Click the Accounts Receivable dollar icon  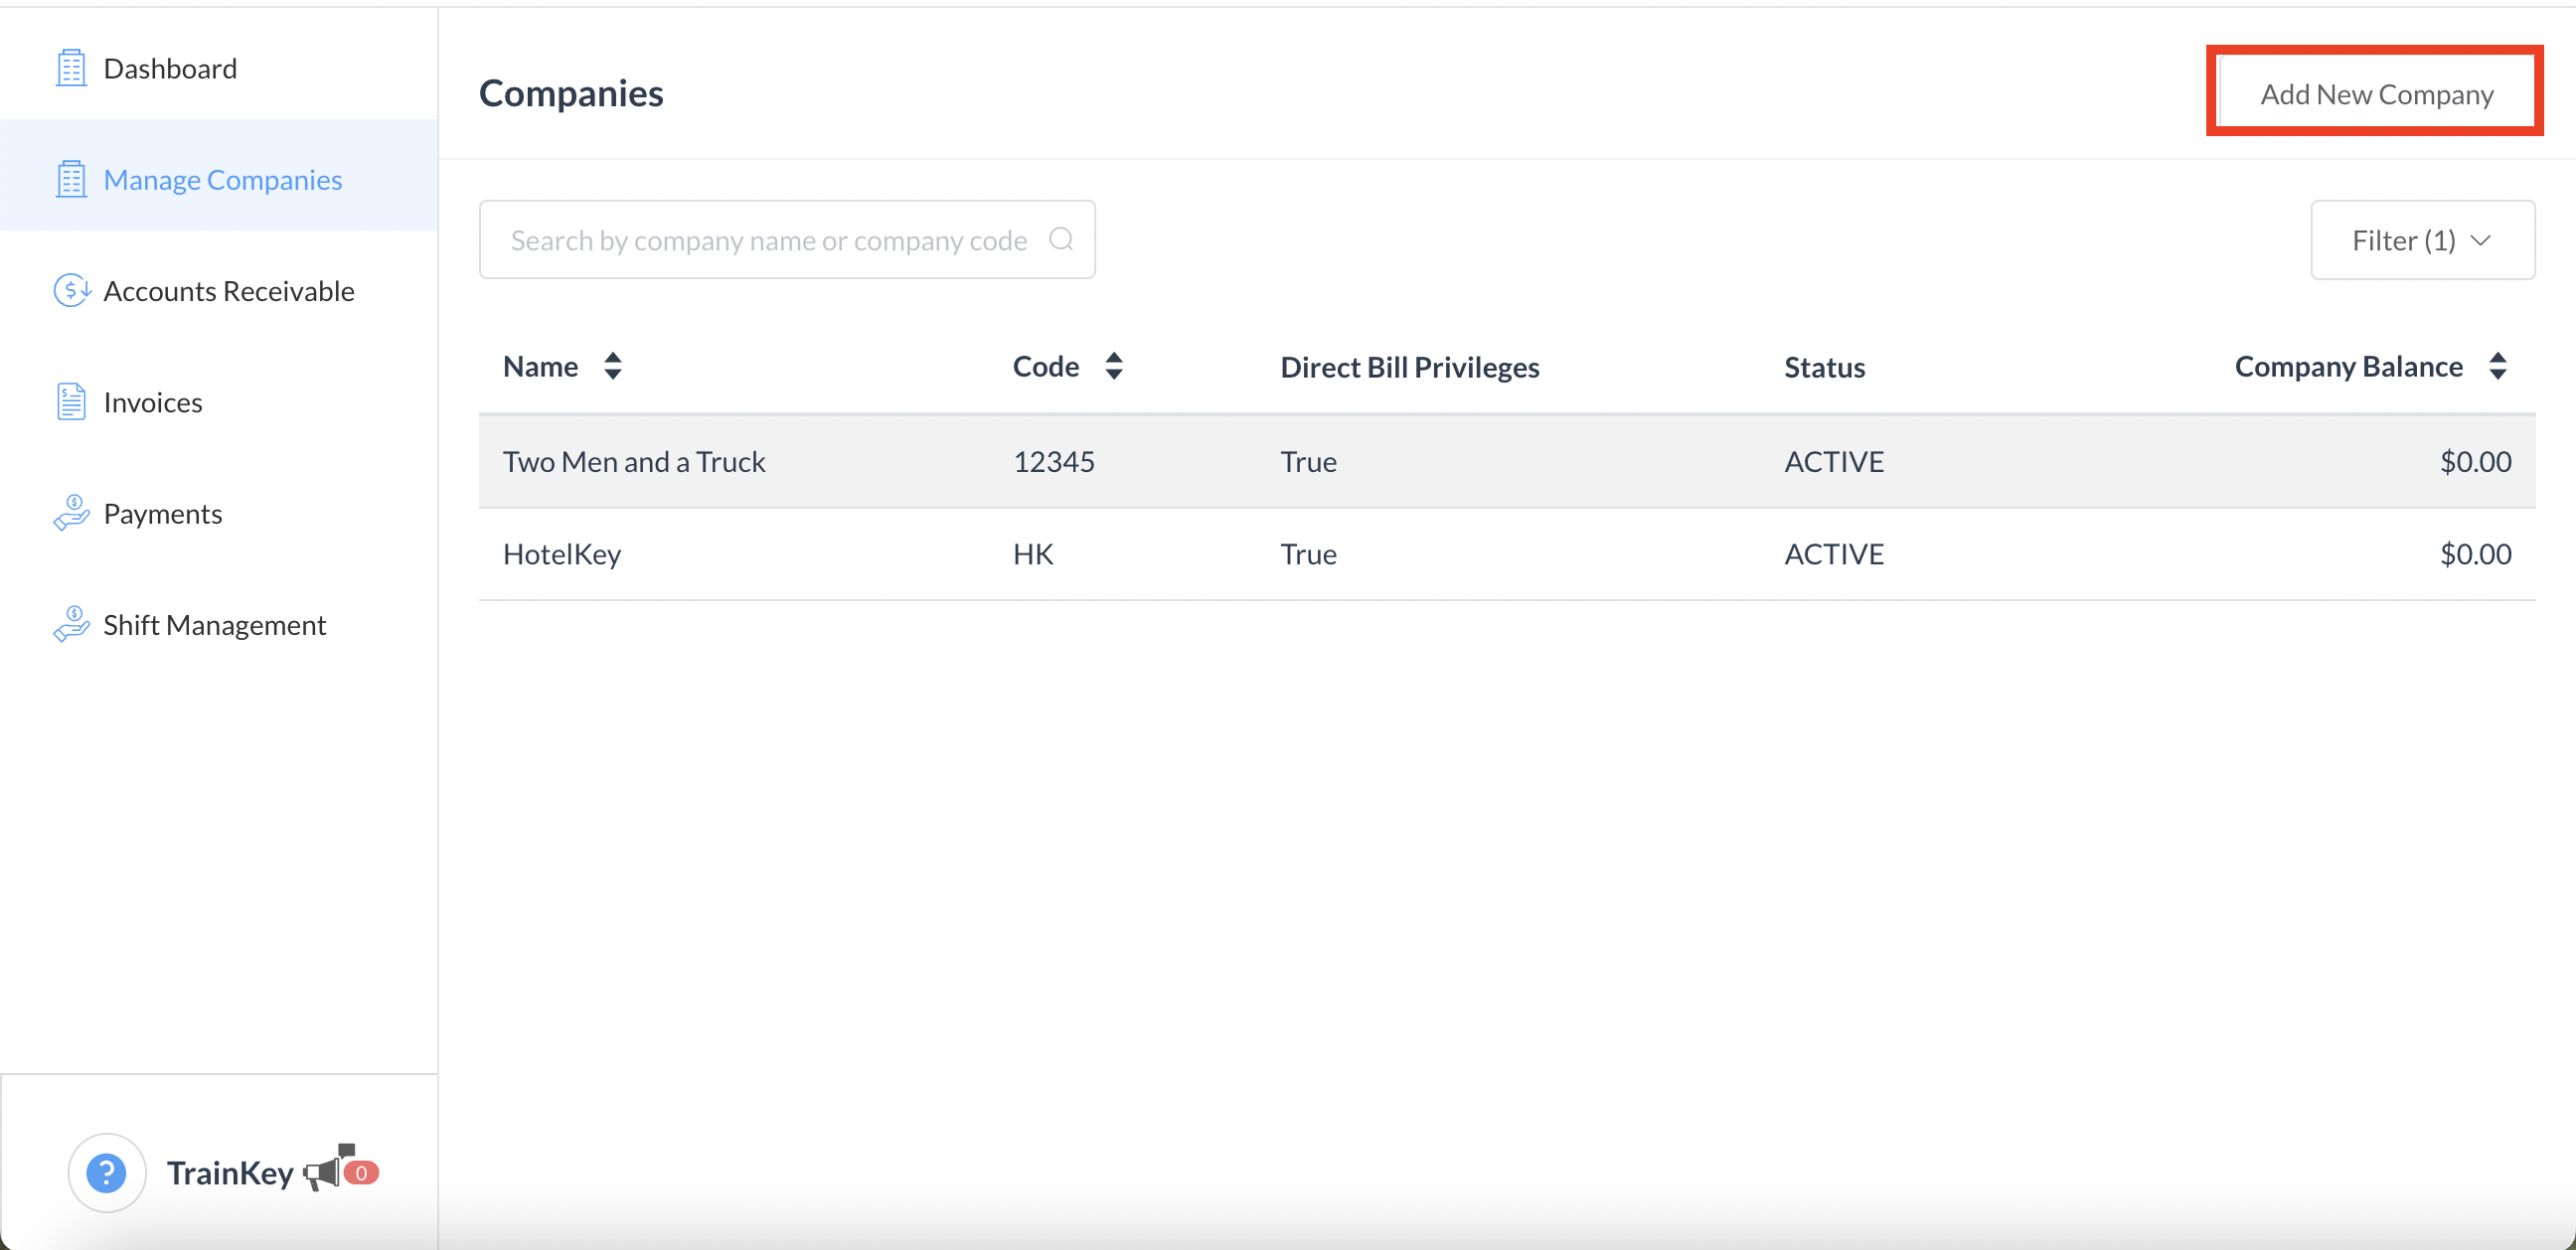(71, 291)
